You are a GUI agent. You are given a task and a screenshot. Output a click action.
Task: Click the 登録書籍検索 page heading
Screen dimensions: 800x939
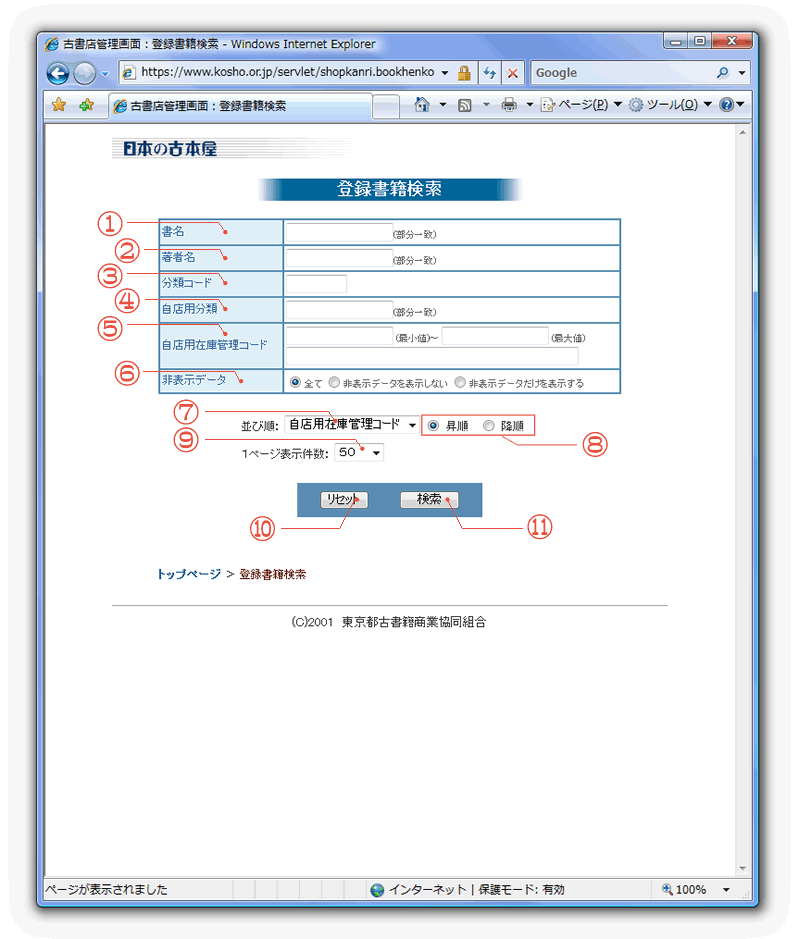tap(389, 189)
